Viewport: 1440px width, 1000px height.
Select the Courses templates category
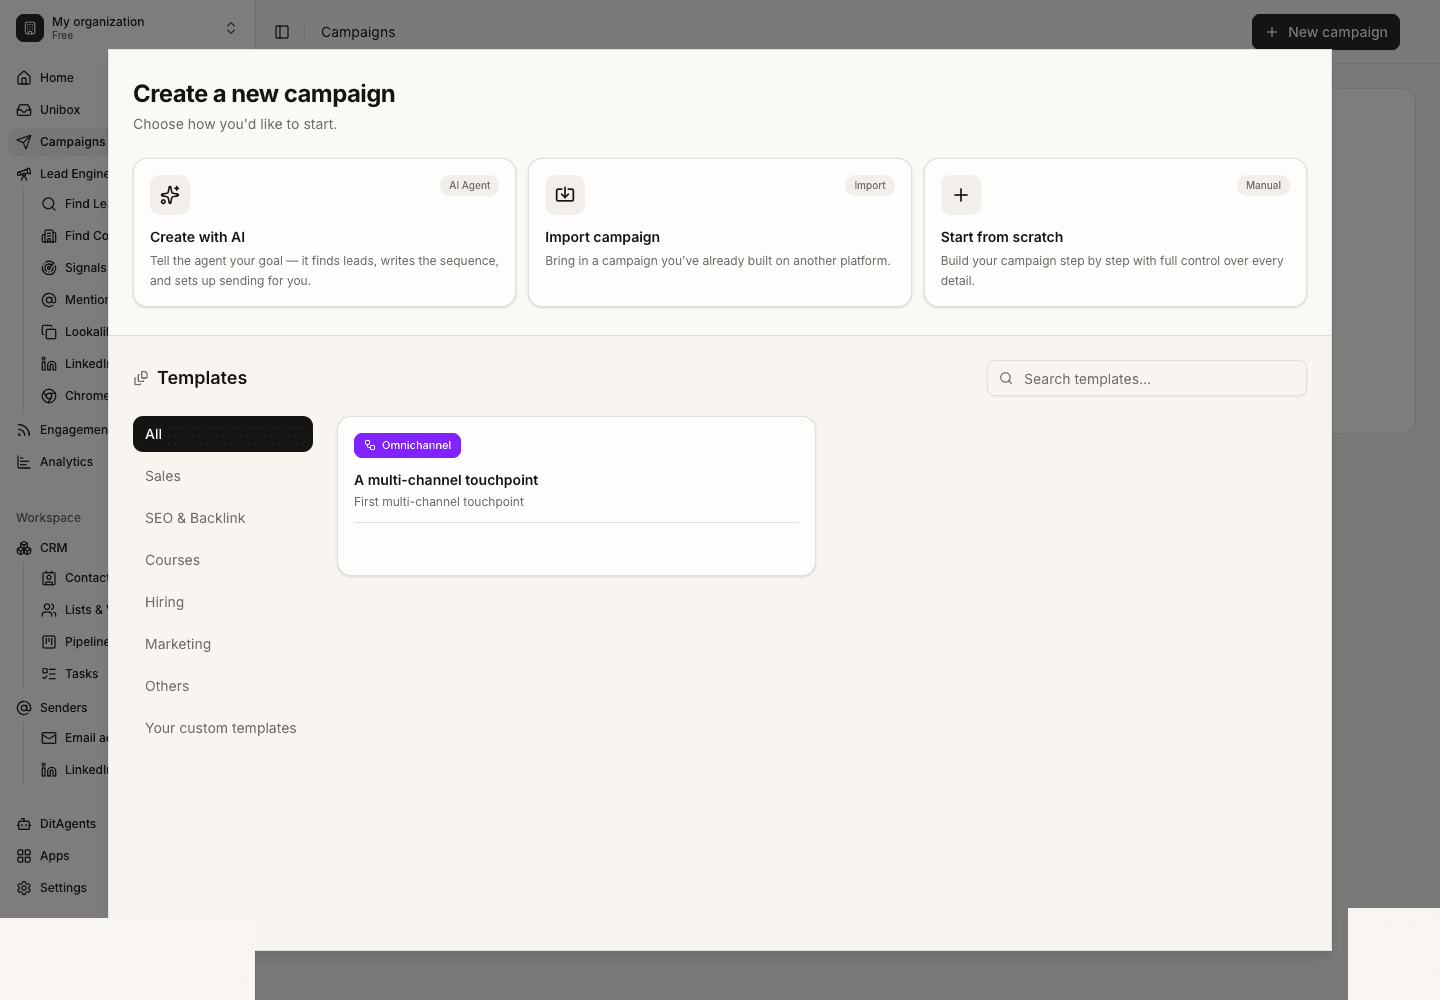[x=223, y=560]
